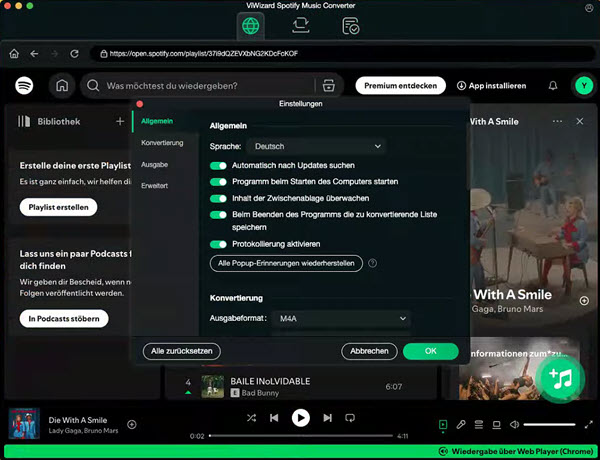This screenshot has width=600, height=460.
Task: Click the search magnifier icon
Action: coord(93,85)
